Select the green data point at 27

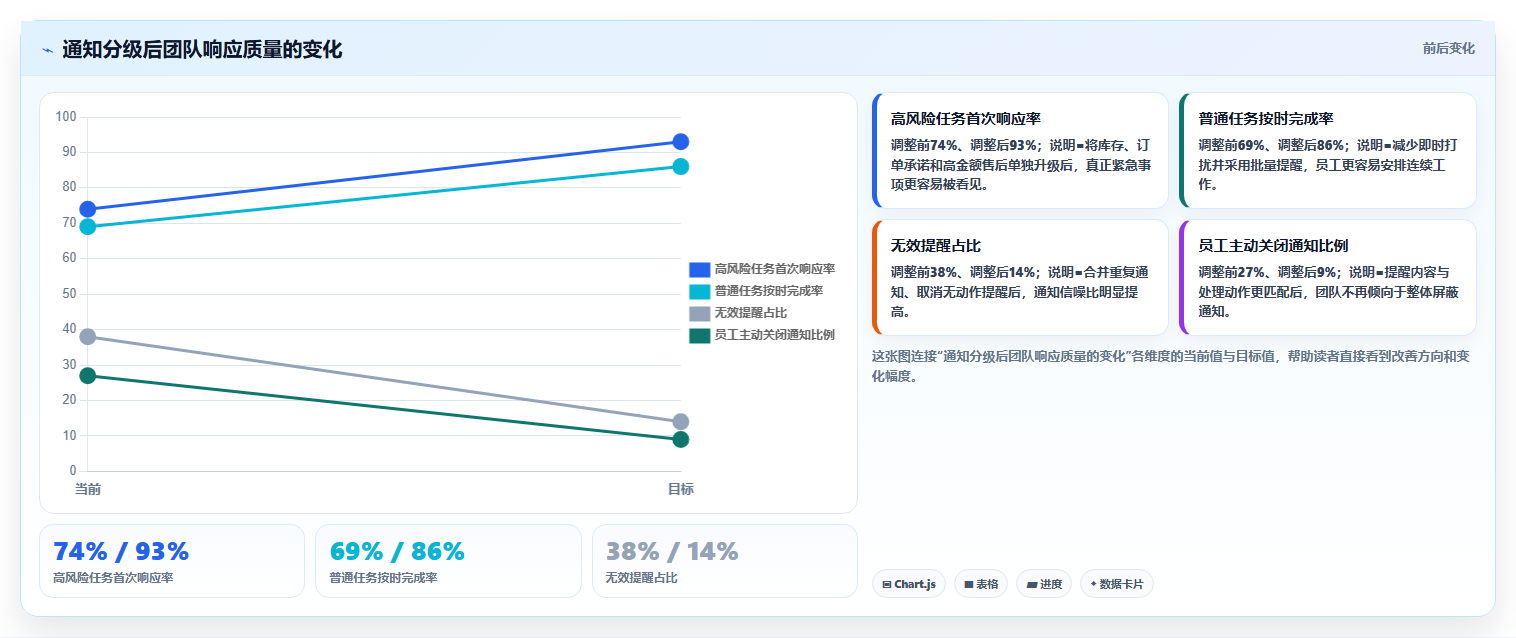[x=88, y=375]
